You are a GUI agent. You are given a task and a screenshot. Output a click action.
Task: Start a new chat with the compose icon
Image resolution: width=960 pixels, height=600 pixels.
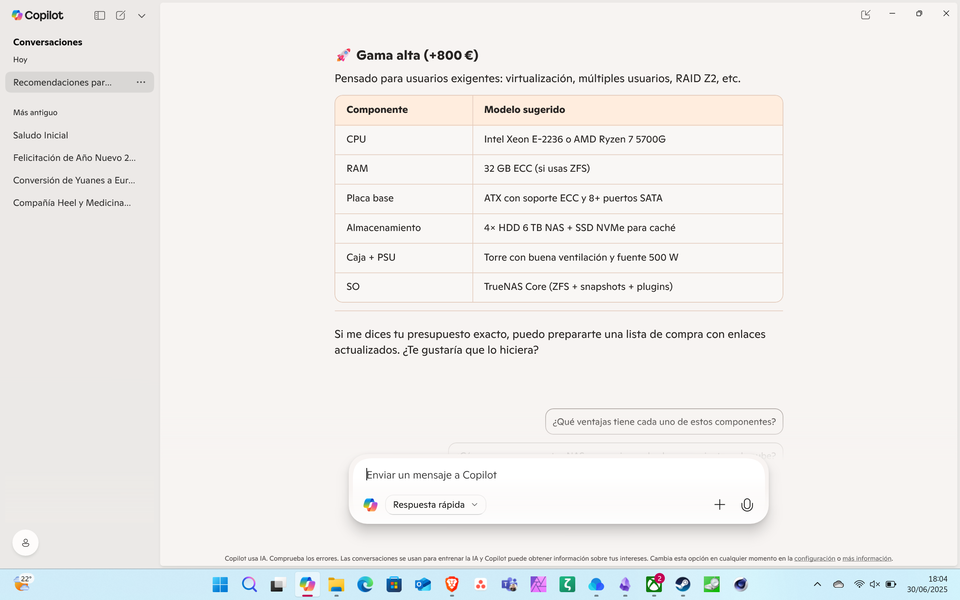click(121, 16)
